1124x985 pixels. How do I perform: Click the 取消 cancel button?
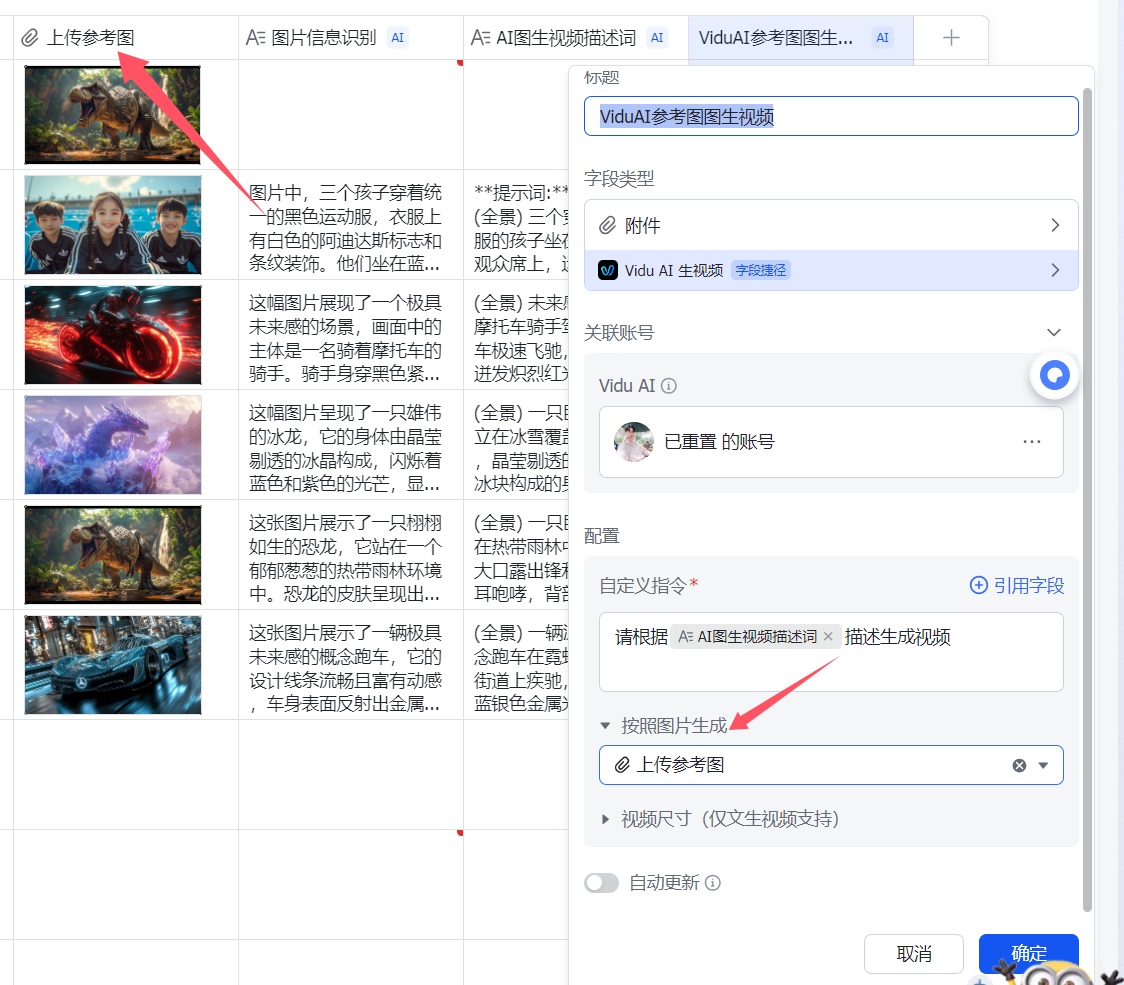coord(913,953)
